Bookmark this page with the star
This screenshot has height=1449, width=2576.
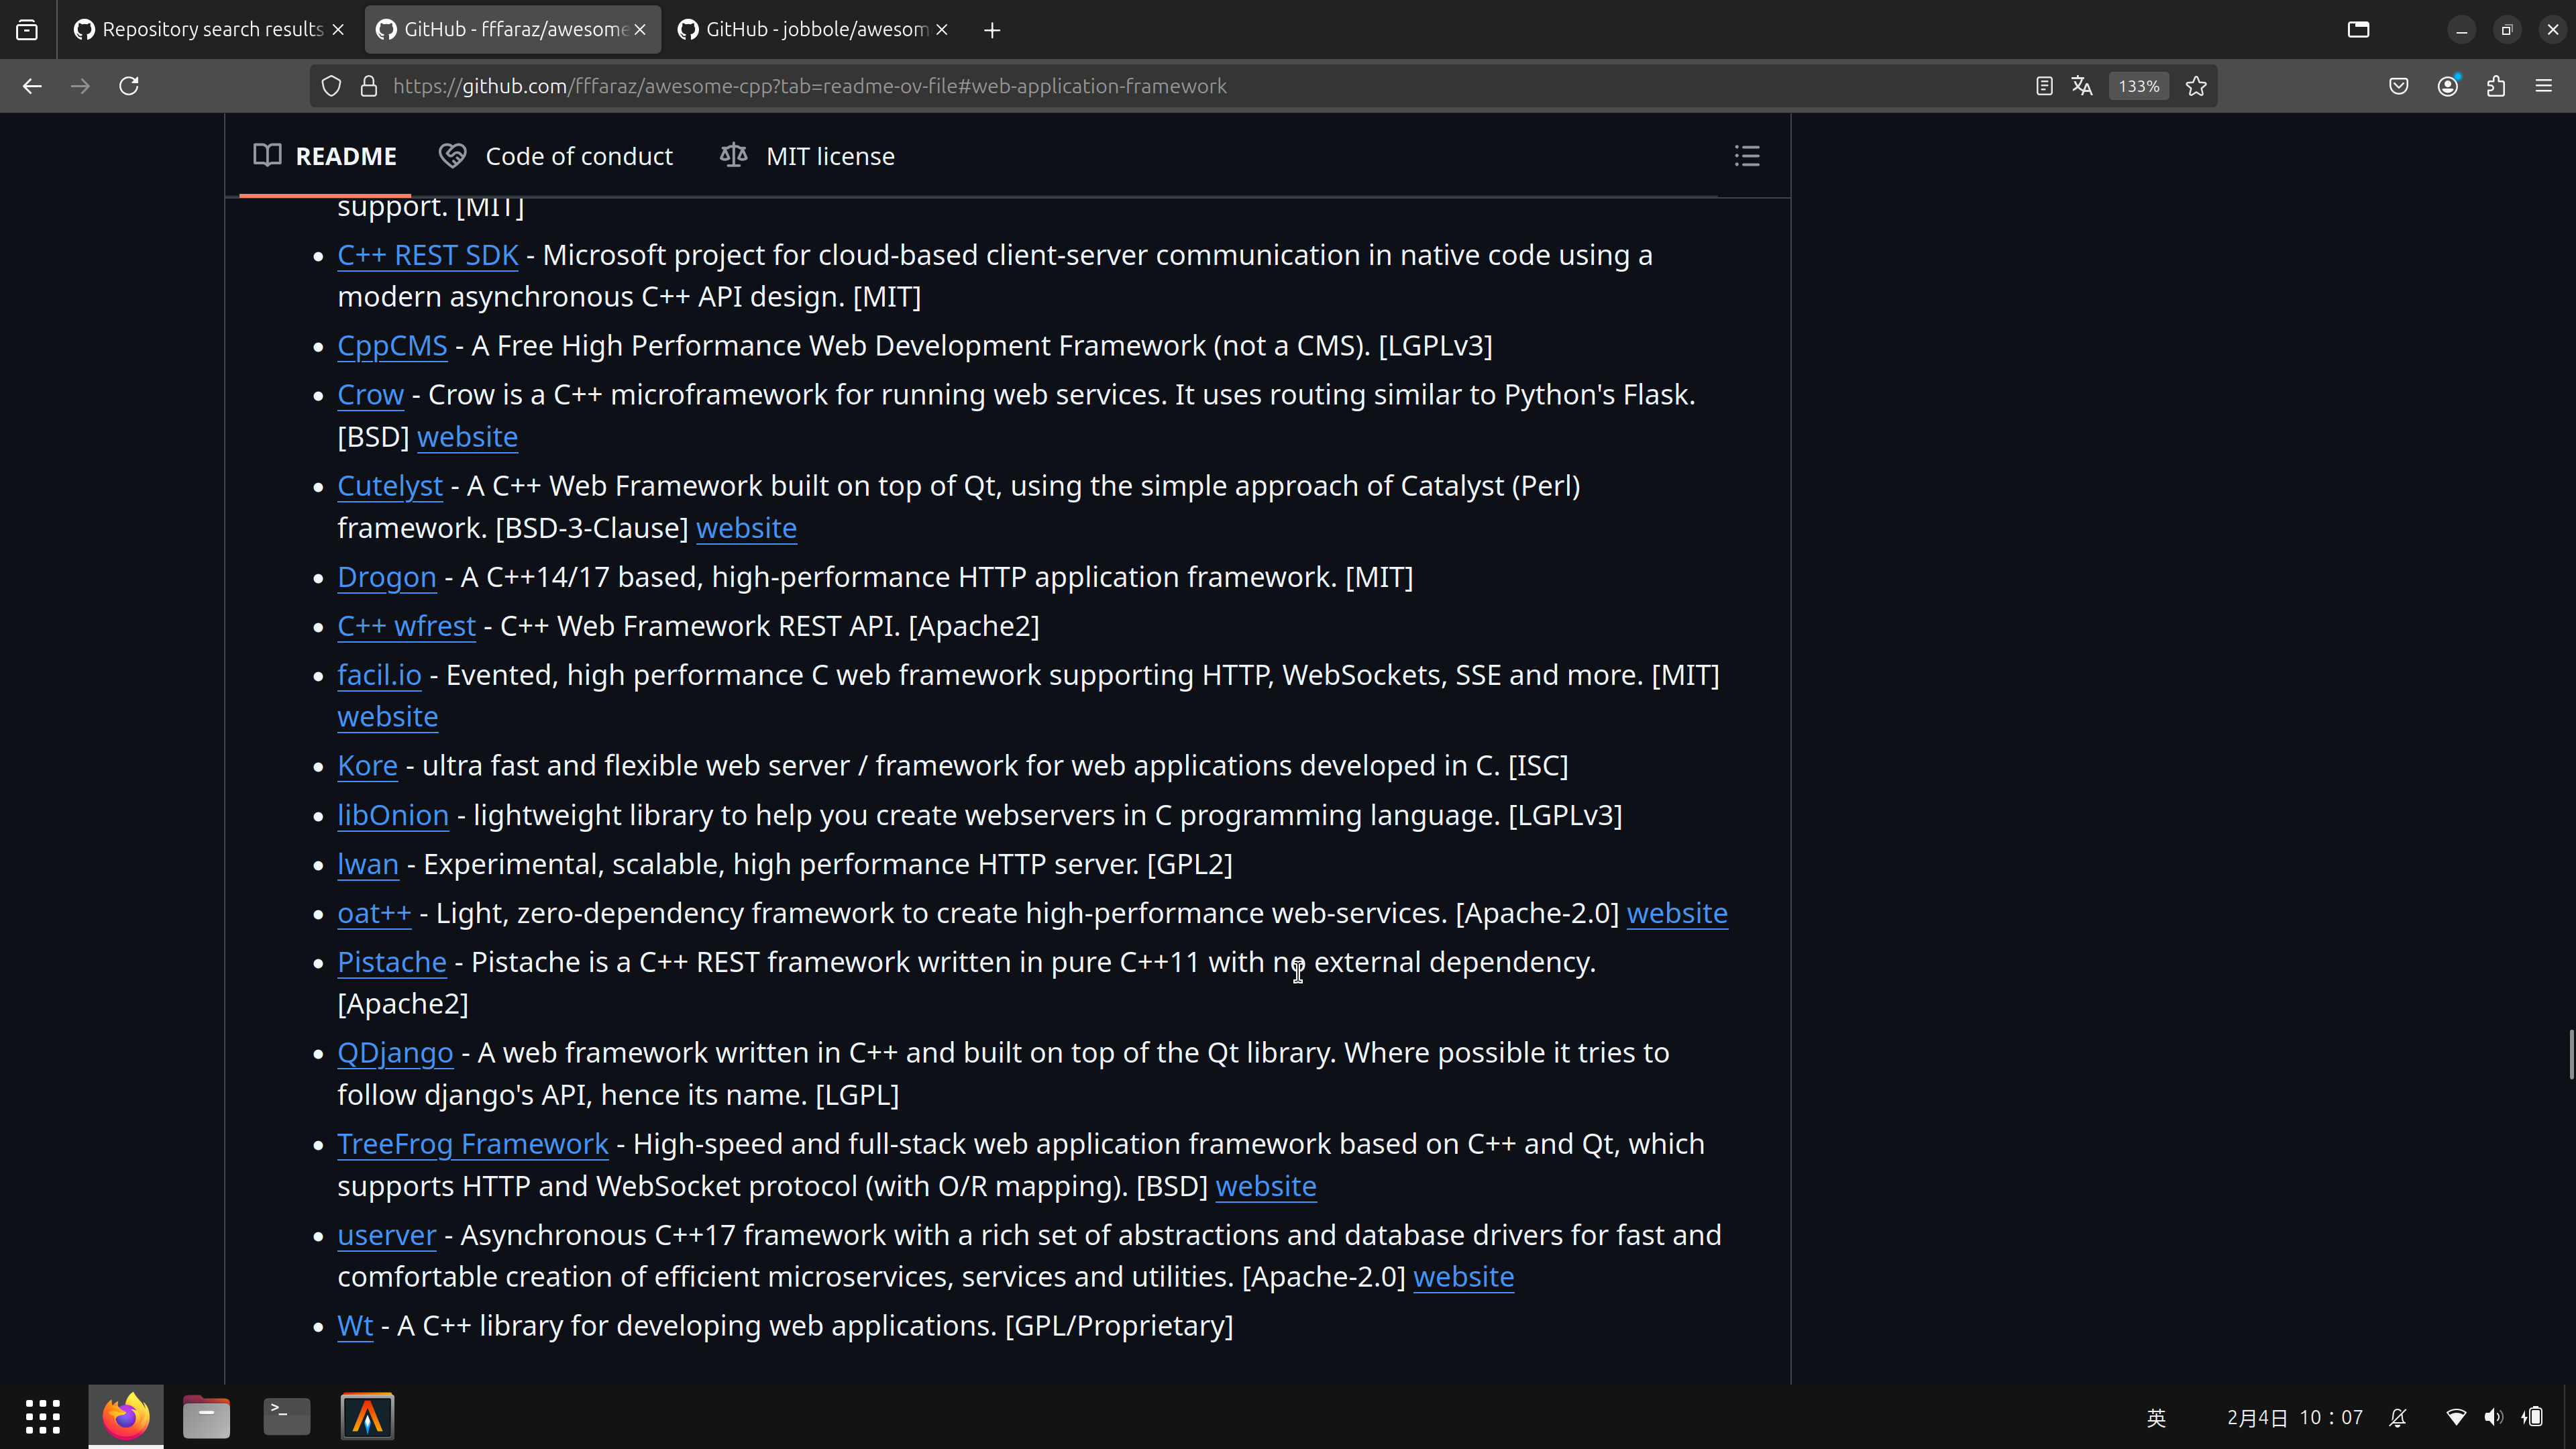pos(2196,86)
